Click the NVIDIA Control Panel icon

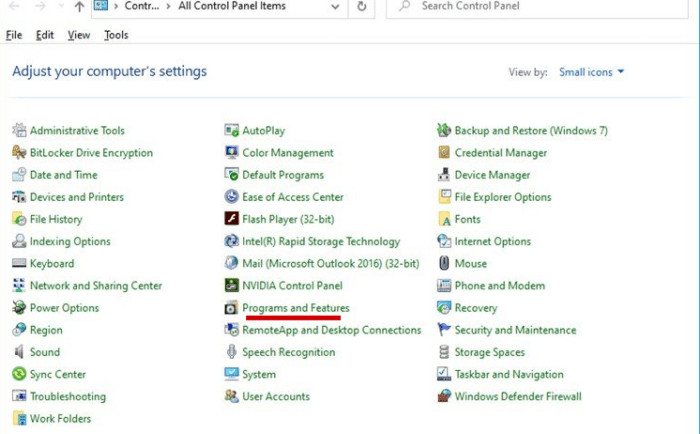(232, 285)
